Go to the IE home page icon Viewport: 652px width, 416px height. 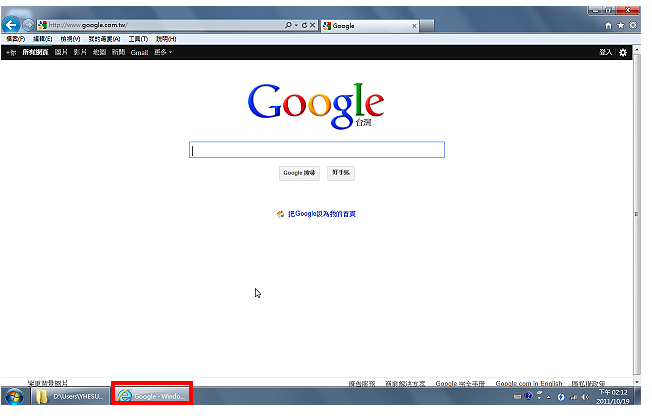(x=608, y=25)
